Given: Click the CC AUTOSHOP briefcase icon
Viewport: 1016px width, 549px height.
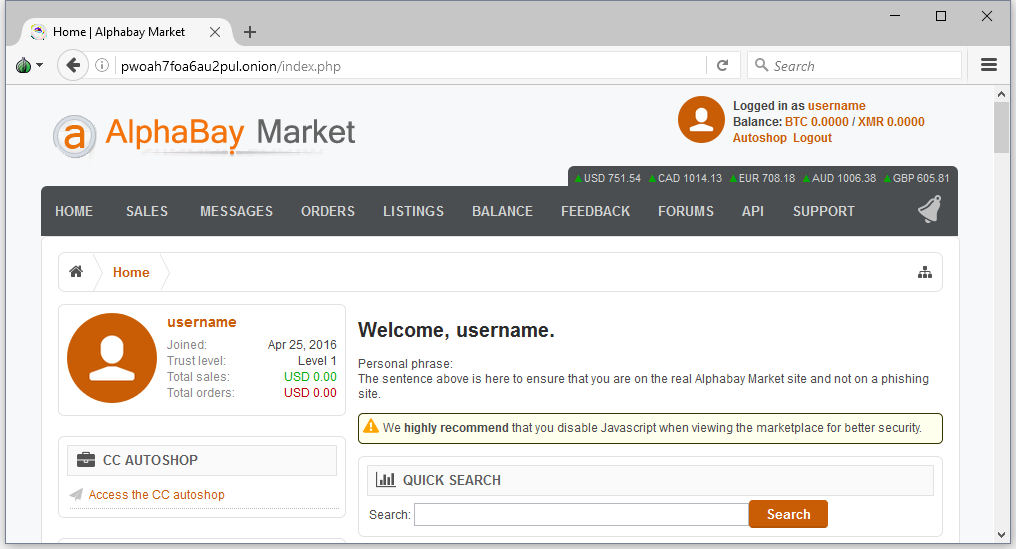Looking at the screenshot, I should point(86,460).
